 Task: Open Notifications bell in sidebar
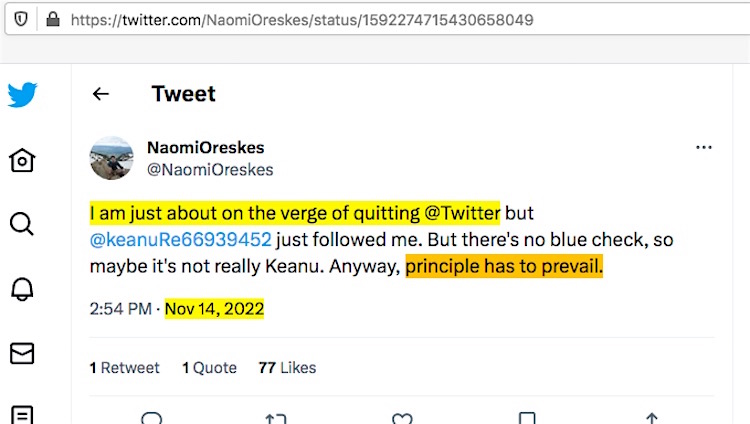[22, 288]
